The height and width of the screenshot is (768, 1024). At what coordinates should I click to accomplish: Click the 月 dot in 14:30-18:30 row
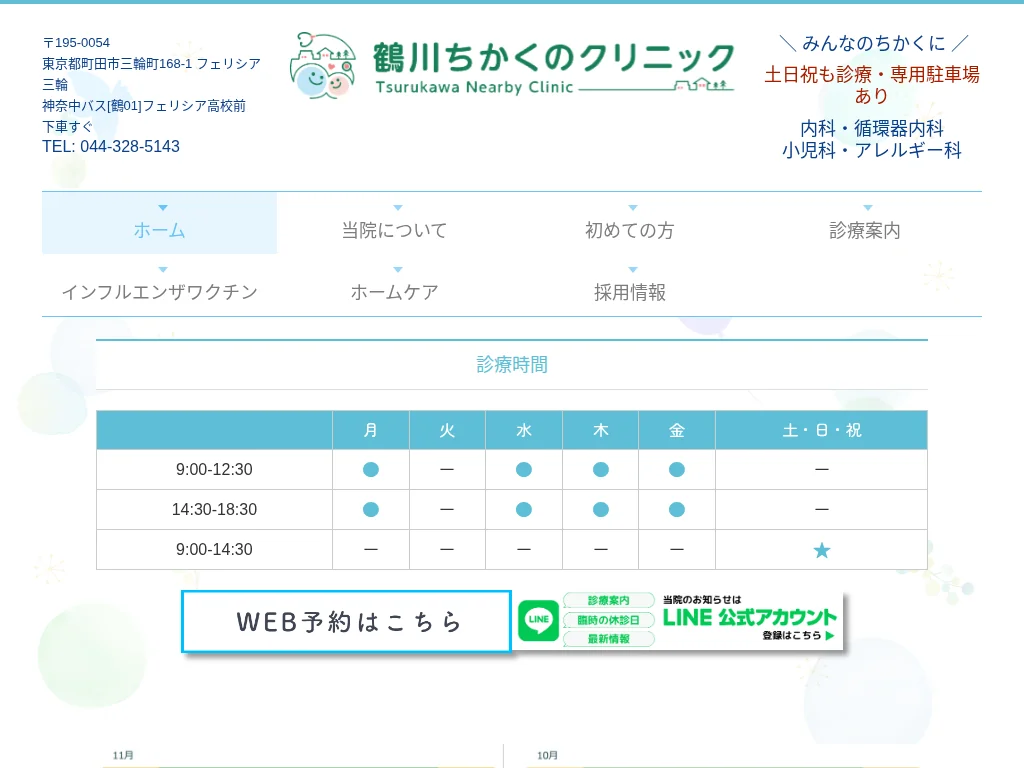click(x=370, y=509)
